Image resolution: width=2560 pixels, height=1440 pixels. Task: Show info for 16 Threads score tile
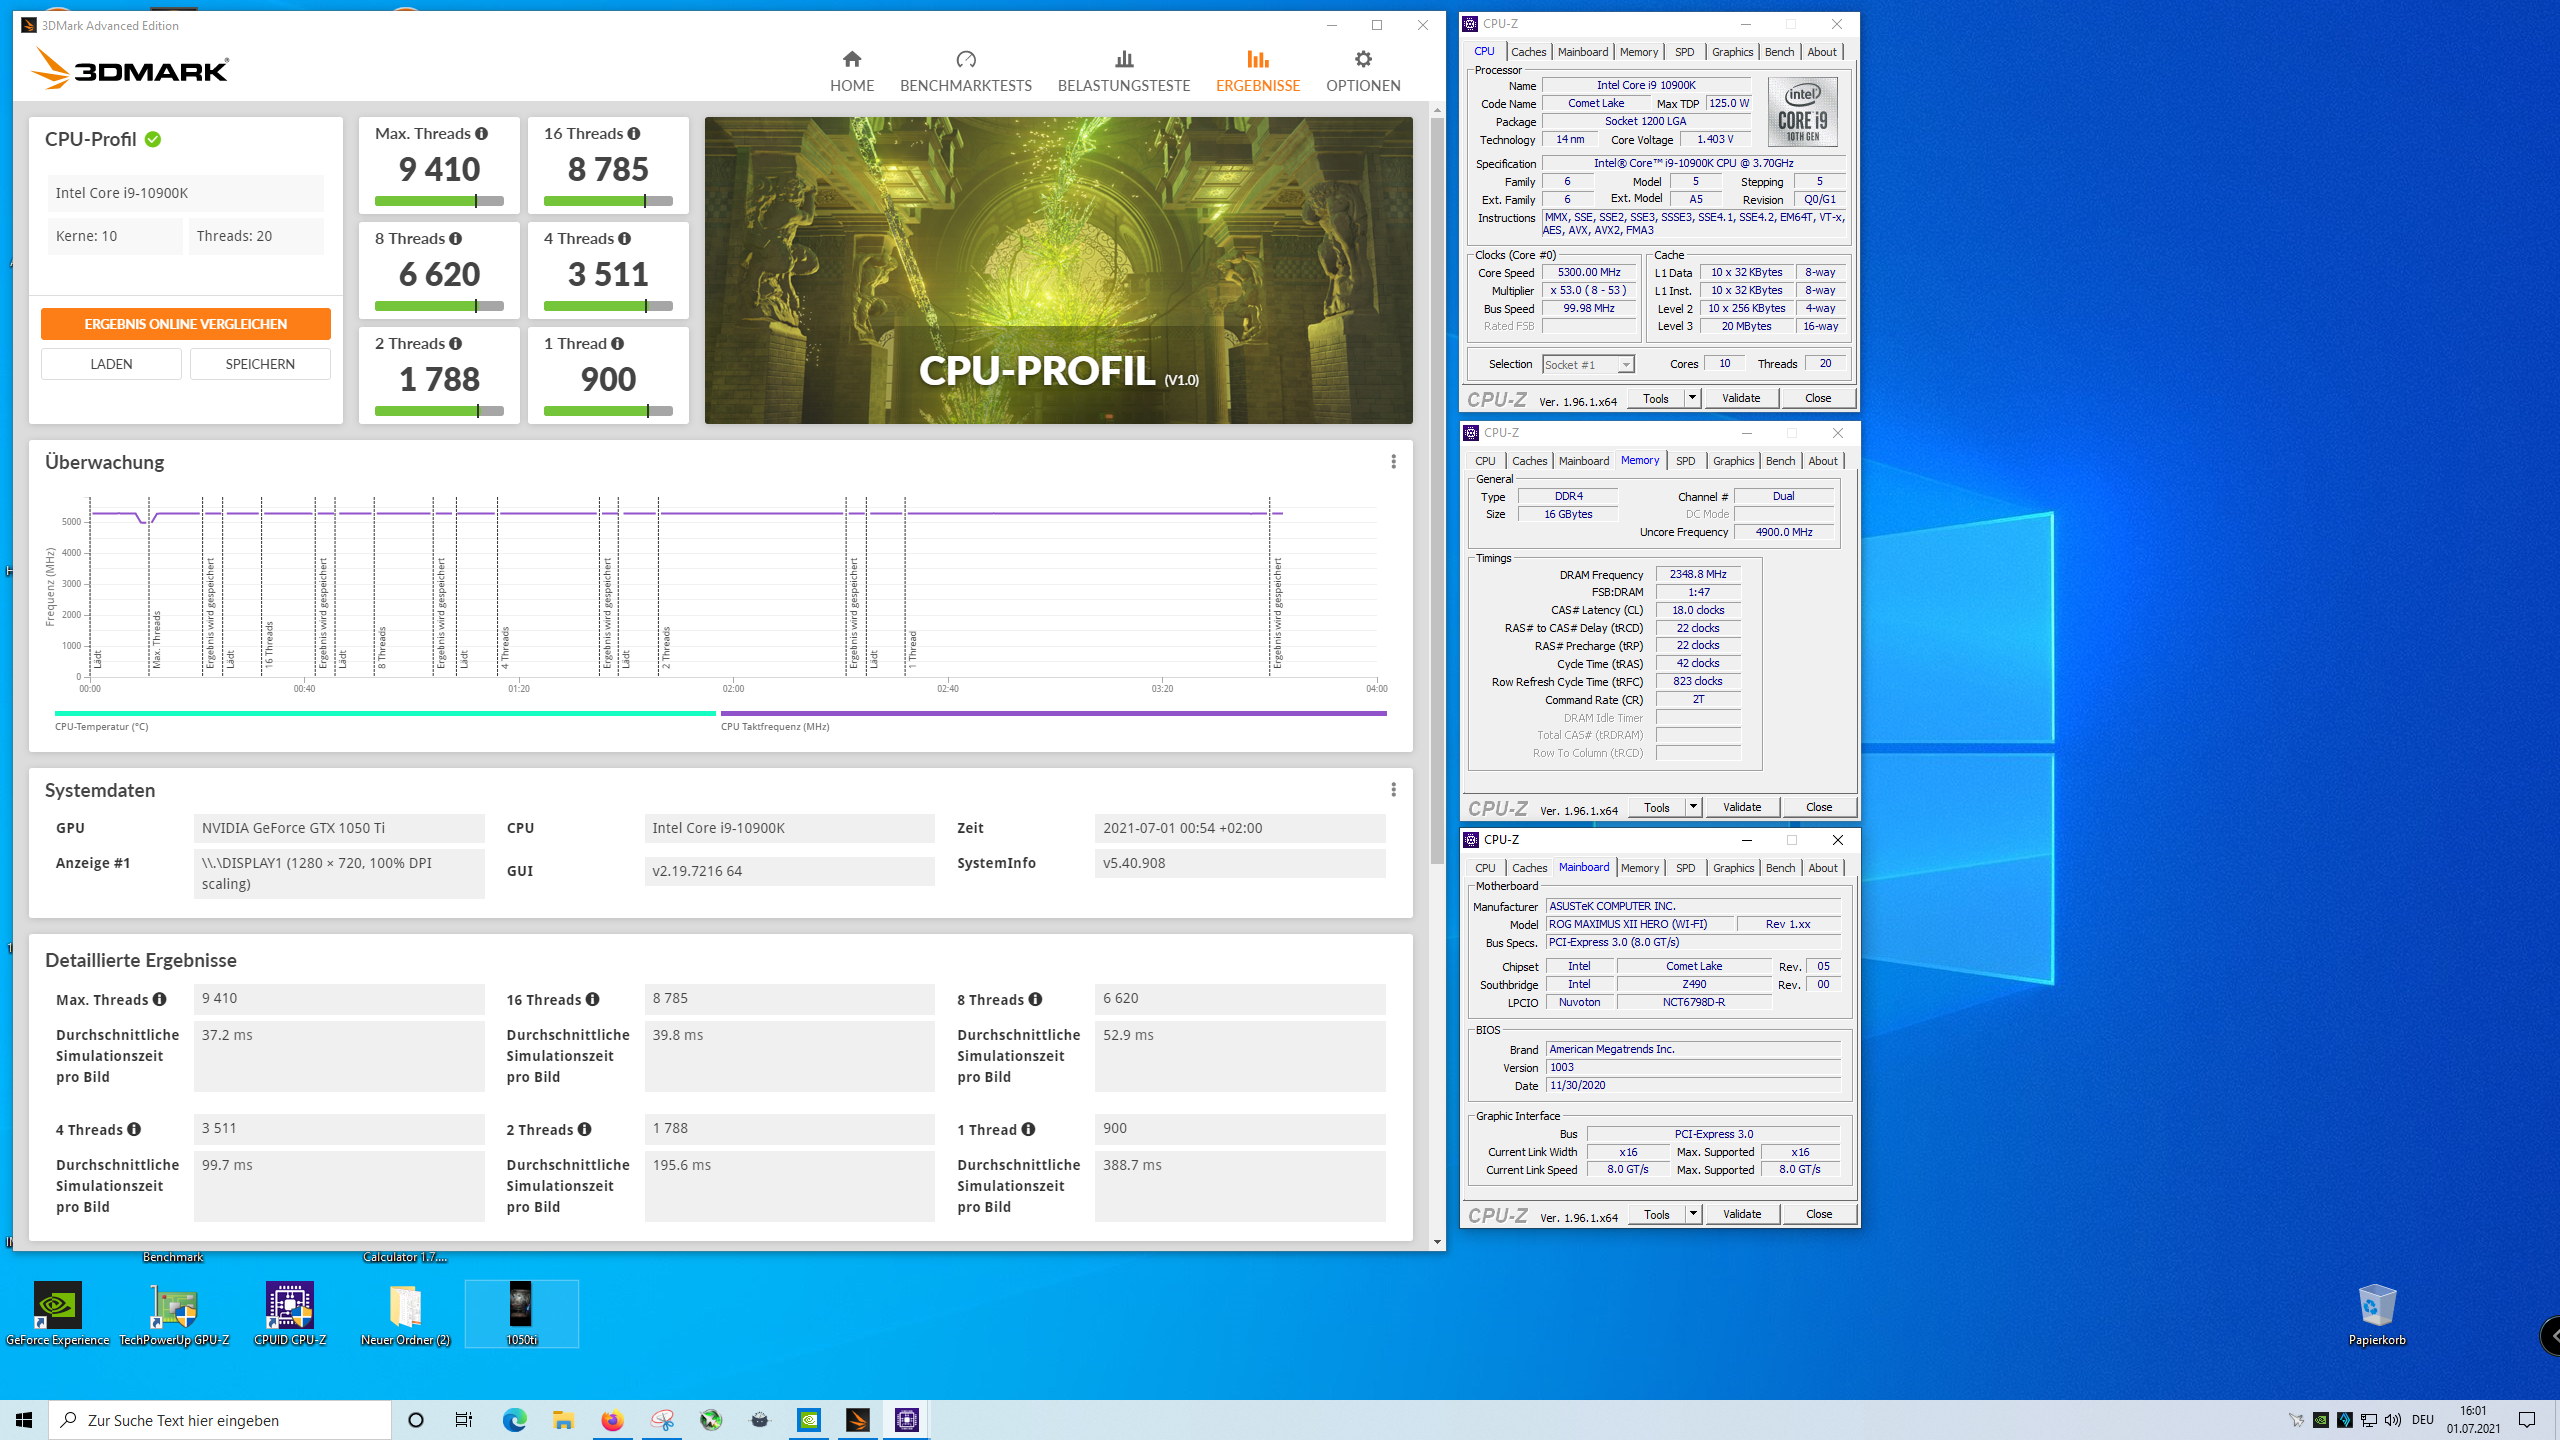[x=634, y=134]
